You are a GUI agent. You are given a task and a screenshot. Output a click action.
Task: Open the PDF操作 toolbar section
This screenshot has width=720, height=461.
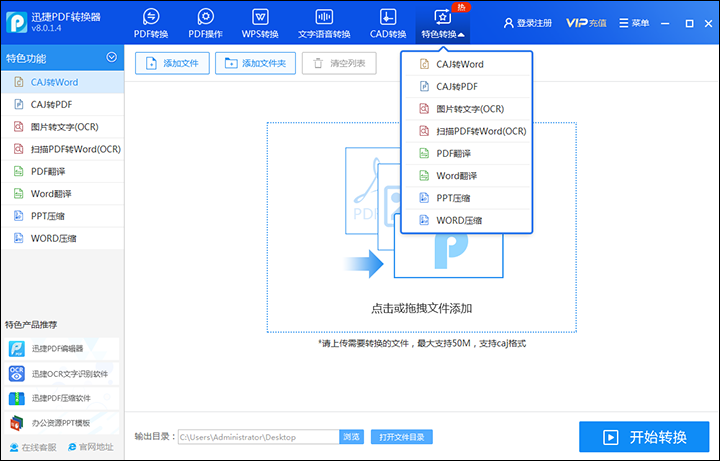[x=205, y=23]
